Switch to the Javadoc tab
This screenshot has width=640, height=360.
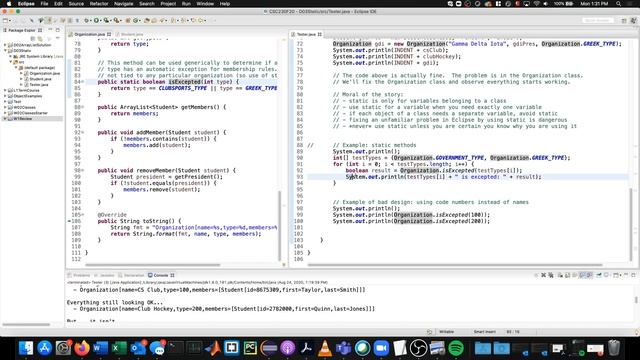[104, 275]
